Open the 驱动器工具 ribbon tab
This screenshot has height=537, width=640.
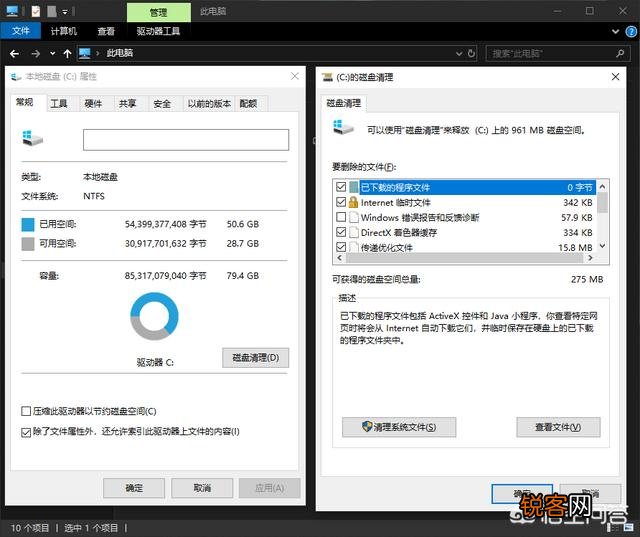158,31
